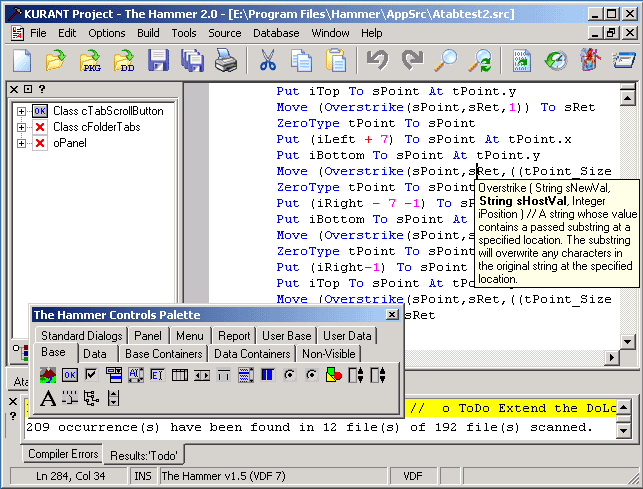Click the code editor vertical scroll down arrow
The width and height of the screenshot is (643, 489).
tap(627, 341)
